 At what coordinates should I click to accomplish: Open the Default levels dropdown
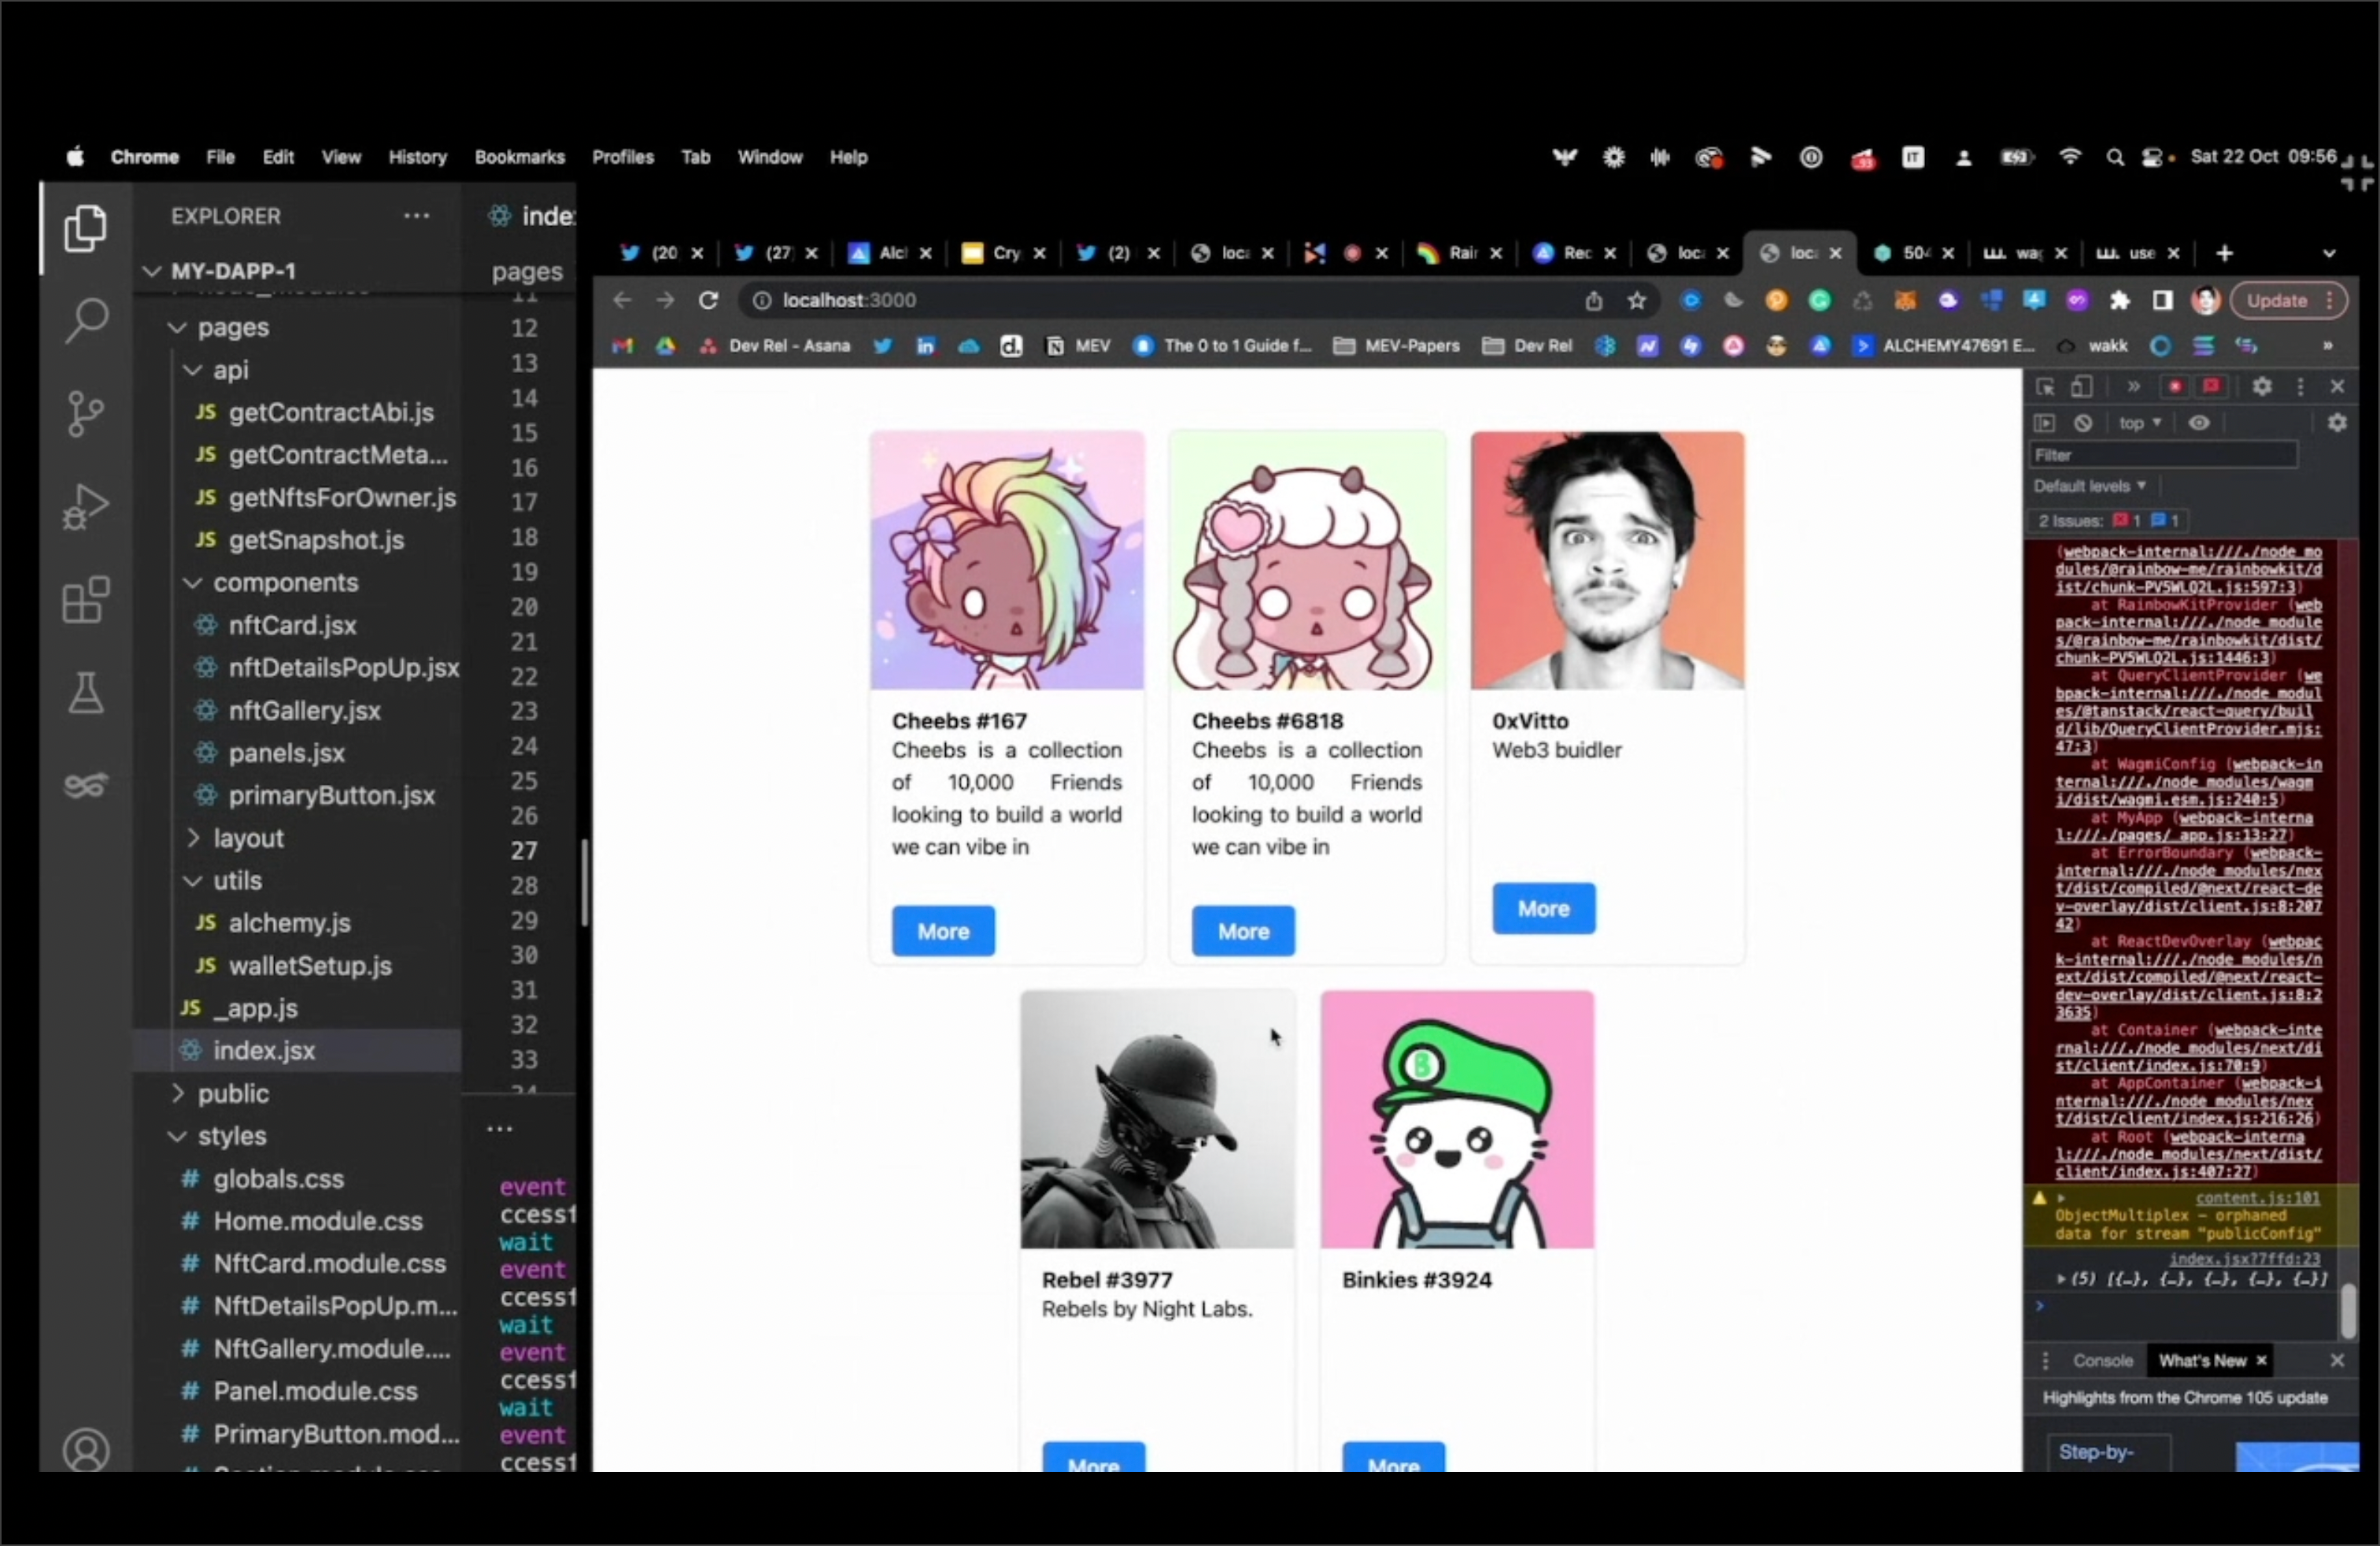2090,486
